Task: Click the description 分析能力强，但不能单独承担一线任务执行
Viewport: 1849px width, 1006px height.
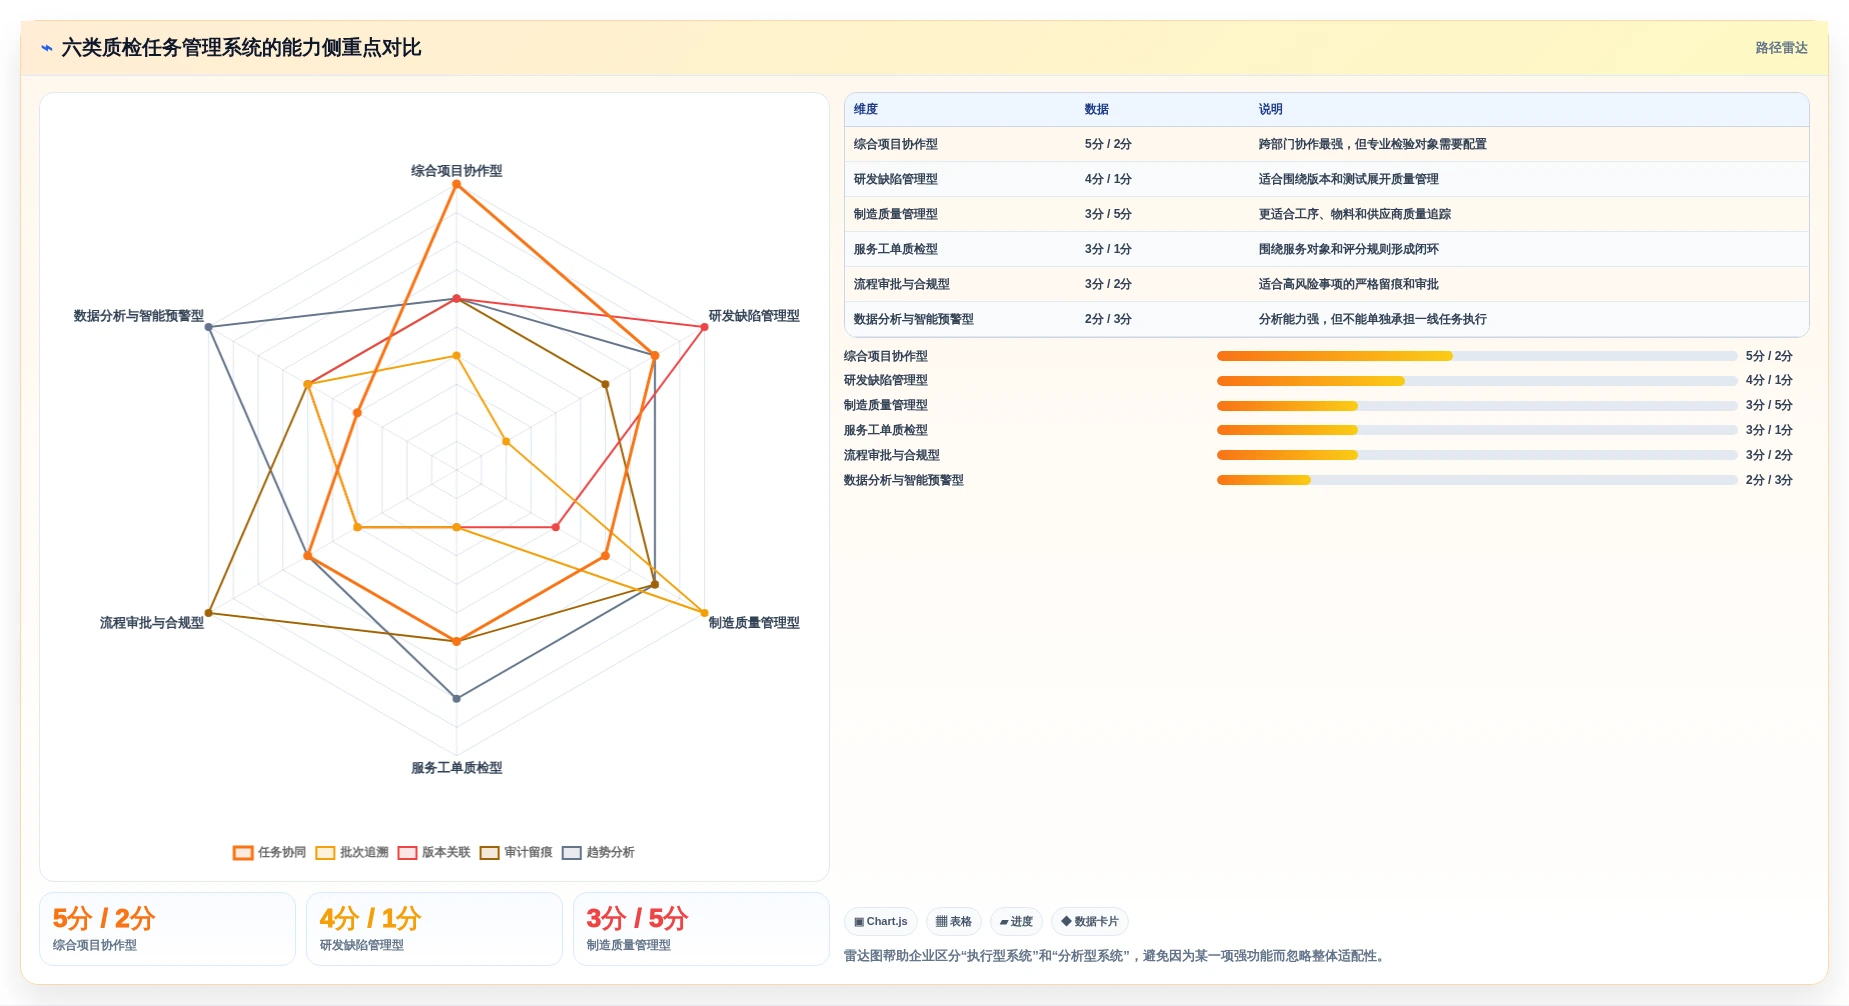Action: [x=1372, y=319]
